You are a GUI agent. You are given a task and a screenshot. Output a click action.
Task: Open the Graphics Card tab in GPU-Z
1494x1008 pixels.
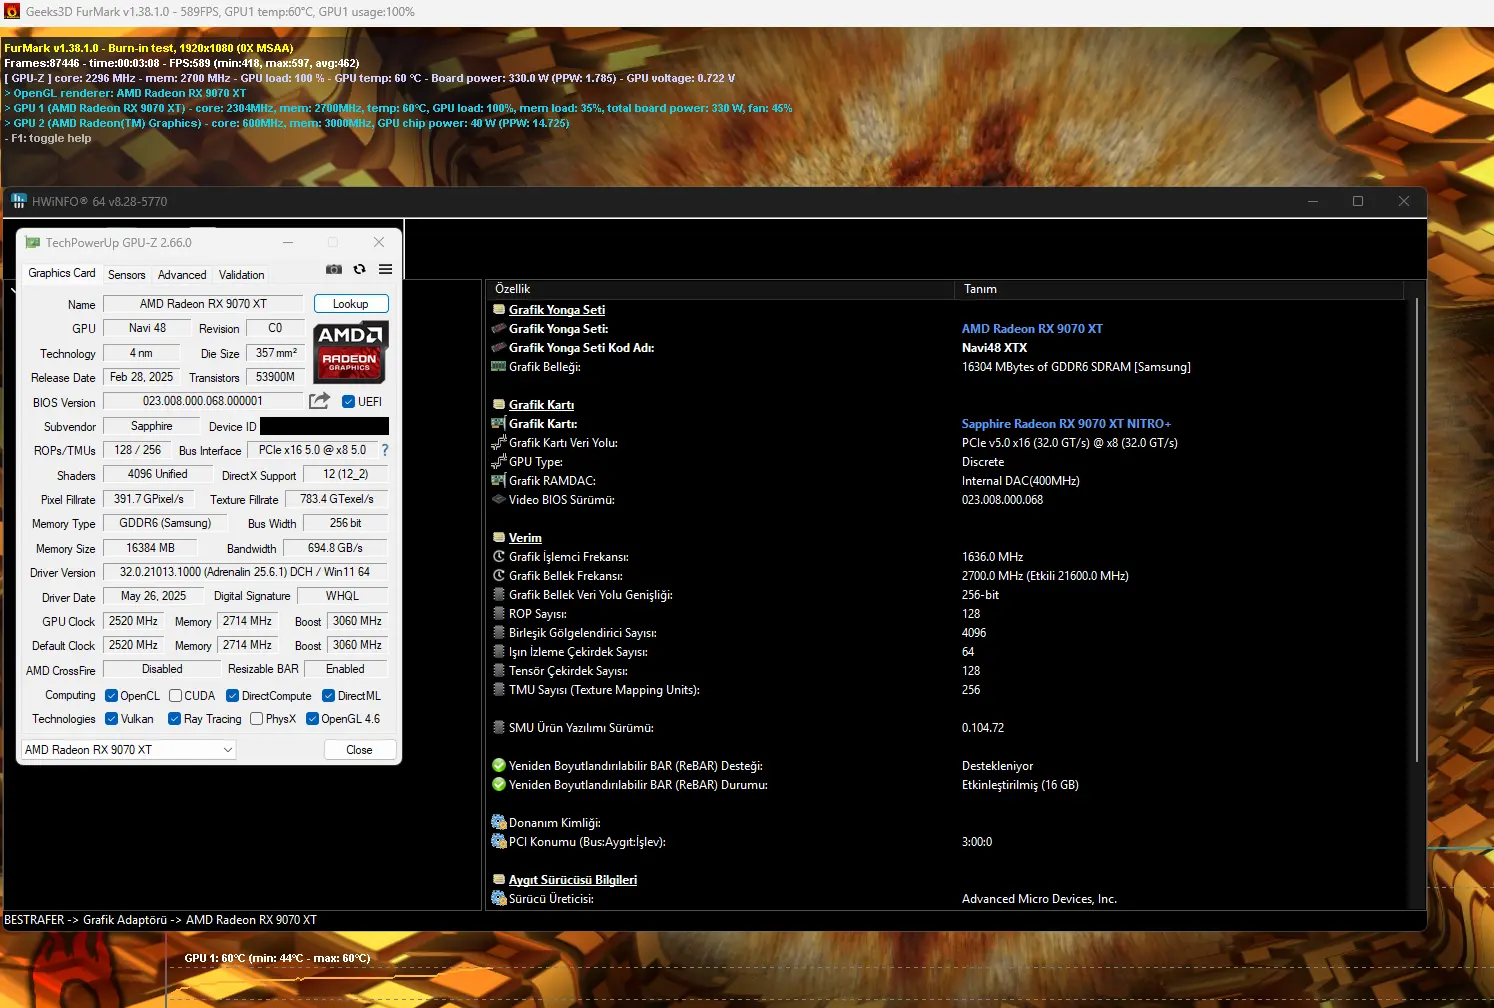62,273
